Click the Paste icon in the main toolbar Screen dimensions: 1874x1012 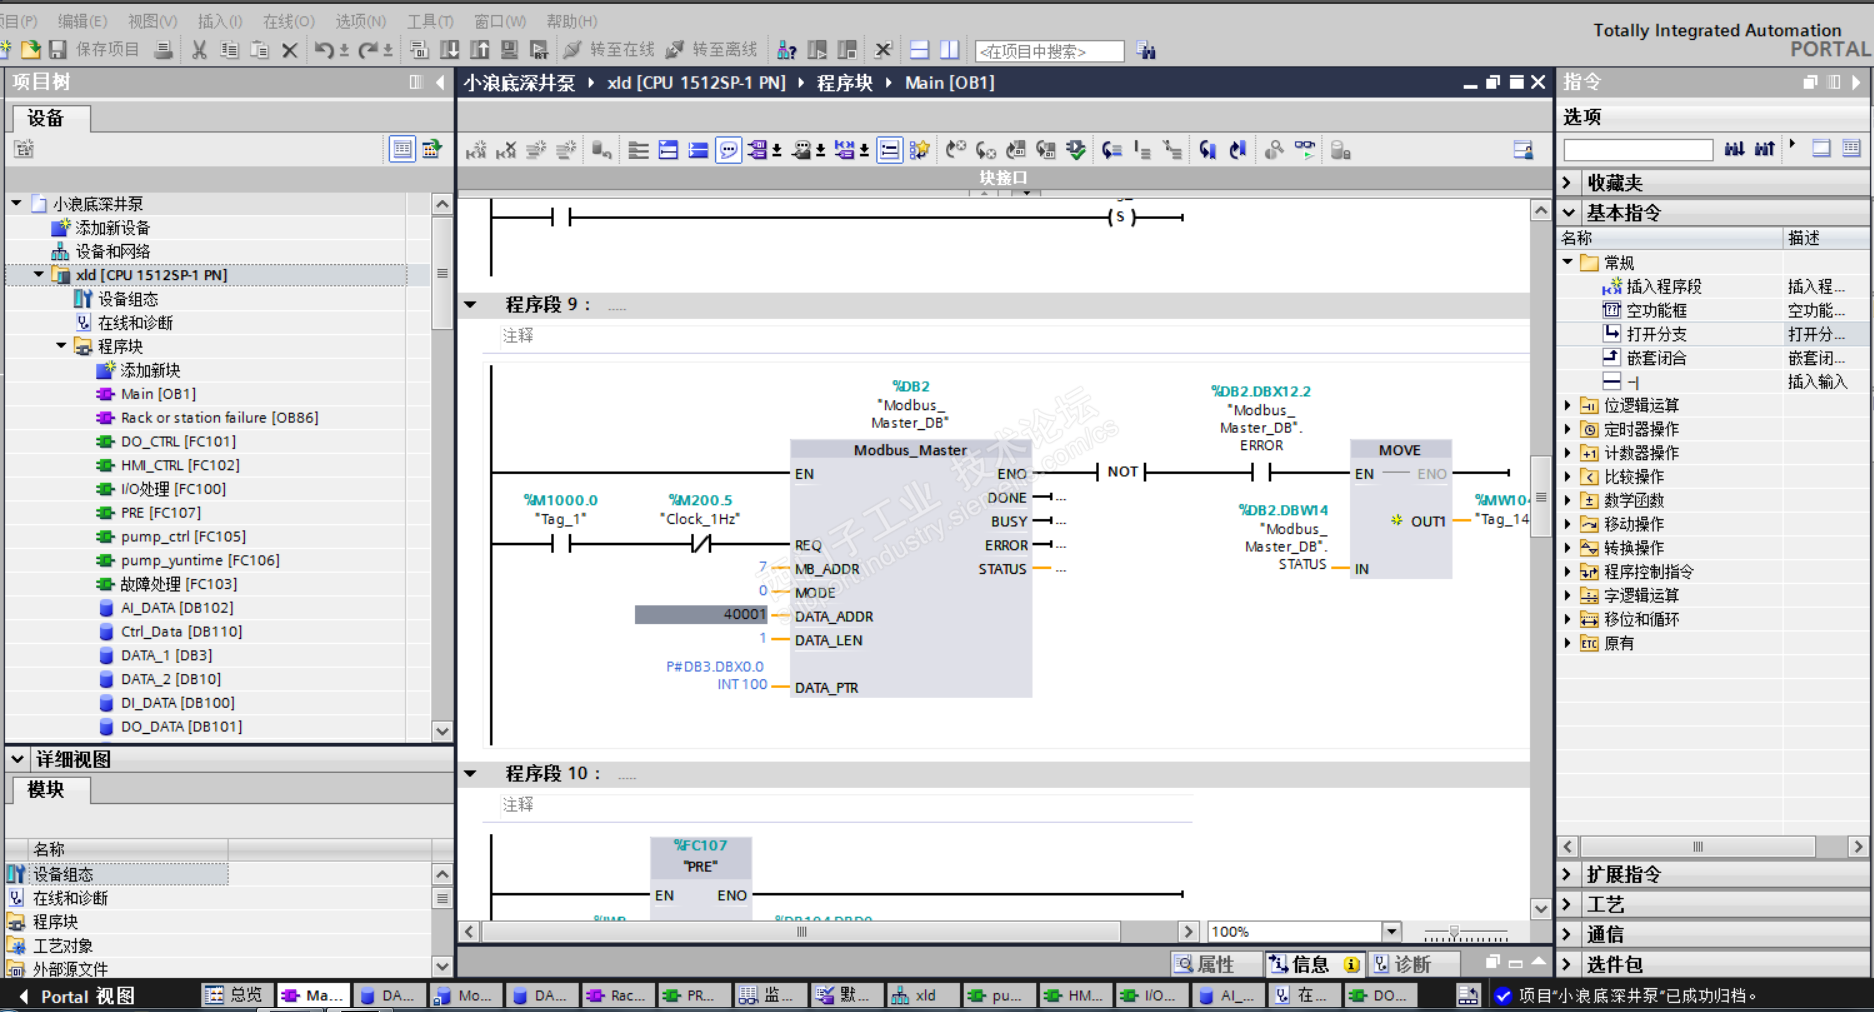[259, 50]
